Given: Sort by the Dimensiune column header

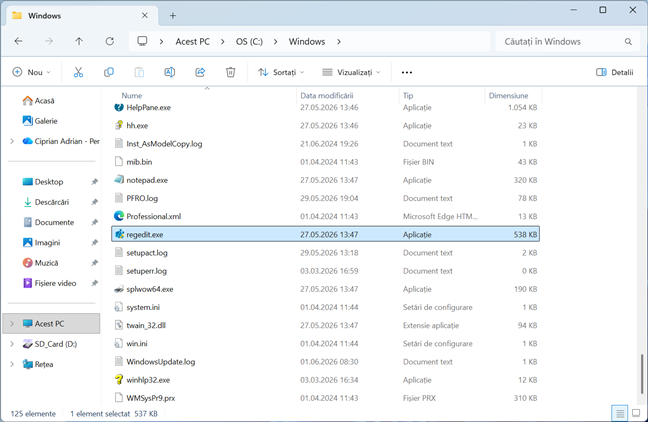Looking at the screenshot, I should [508, 95].
